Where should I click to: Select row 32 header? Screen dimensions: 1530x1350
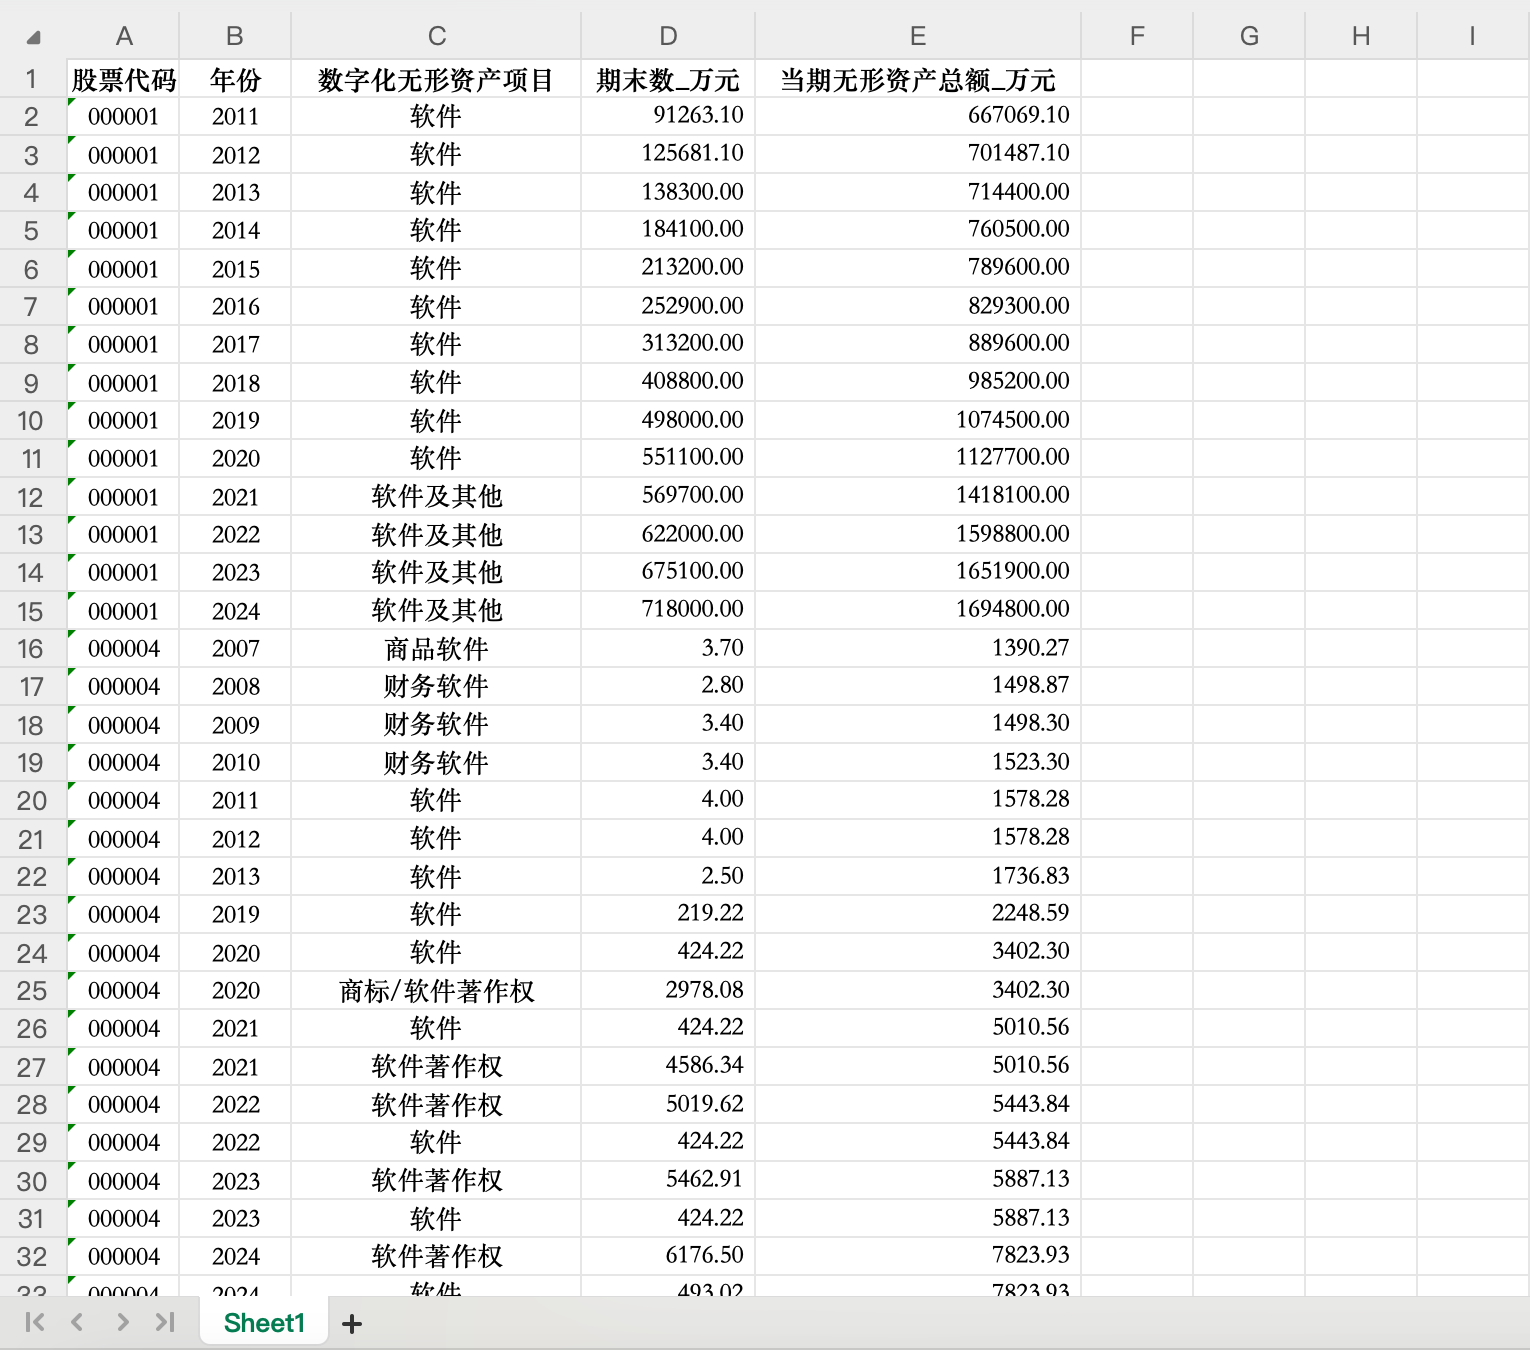[32, 1257]
